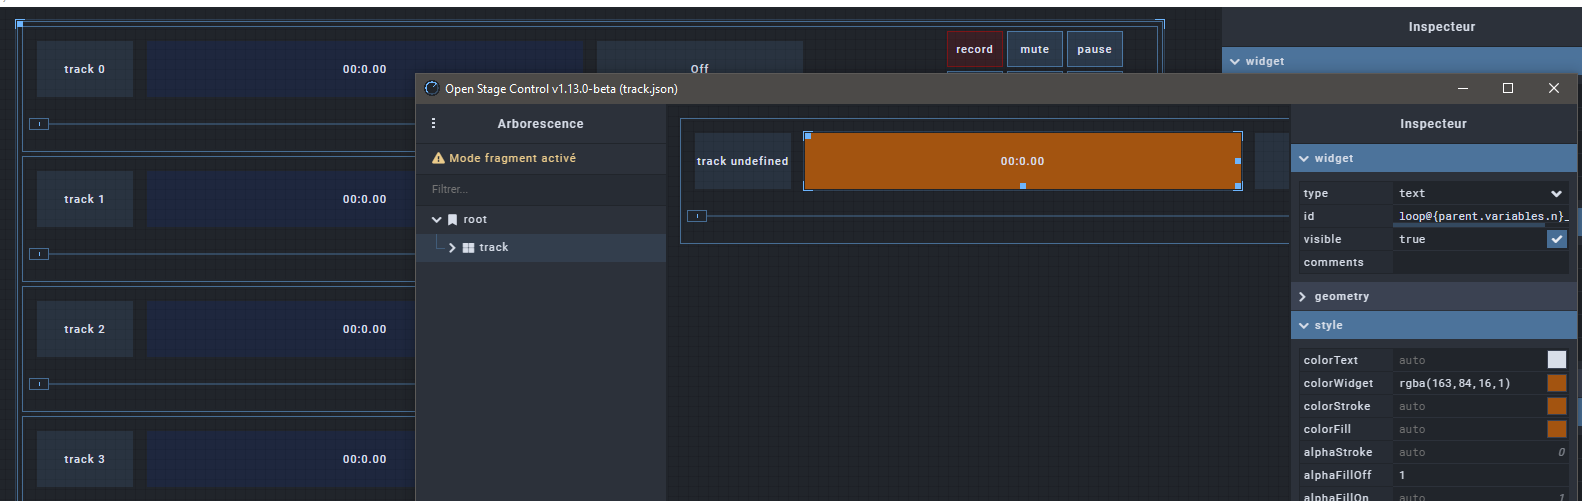1582x501 pixels.
Task: Uncheck the visible property checkbox
Action: 1557,239
